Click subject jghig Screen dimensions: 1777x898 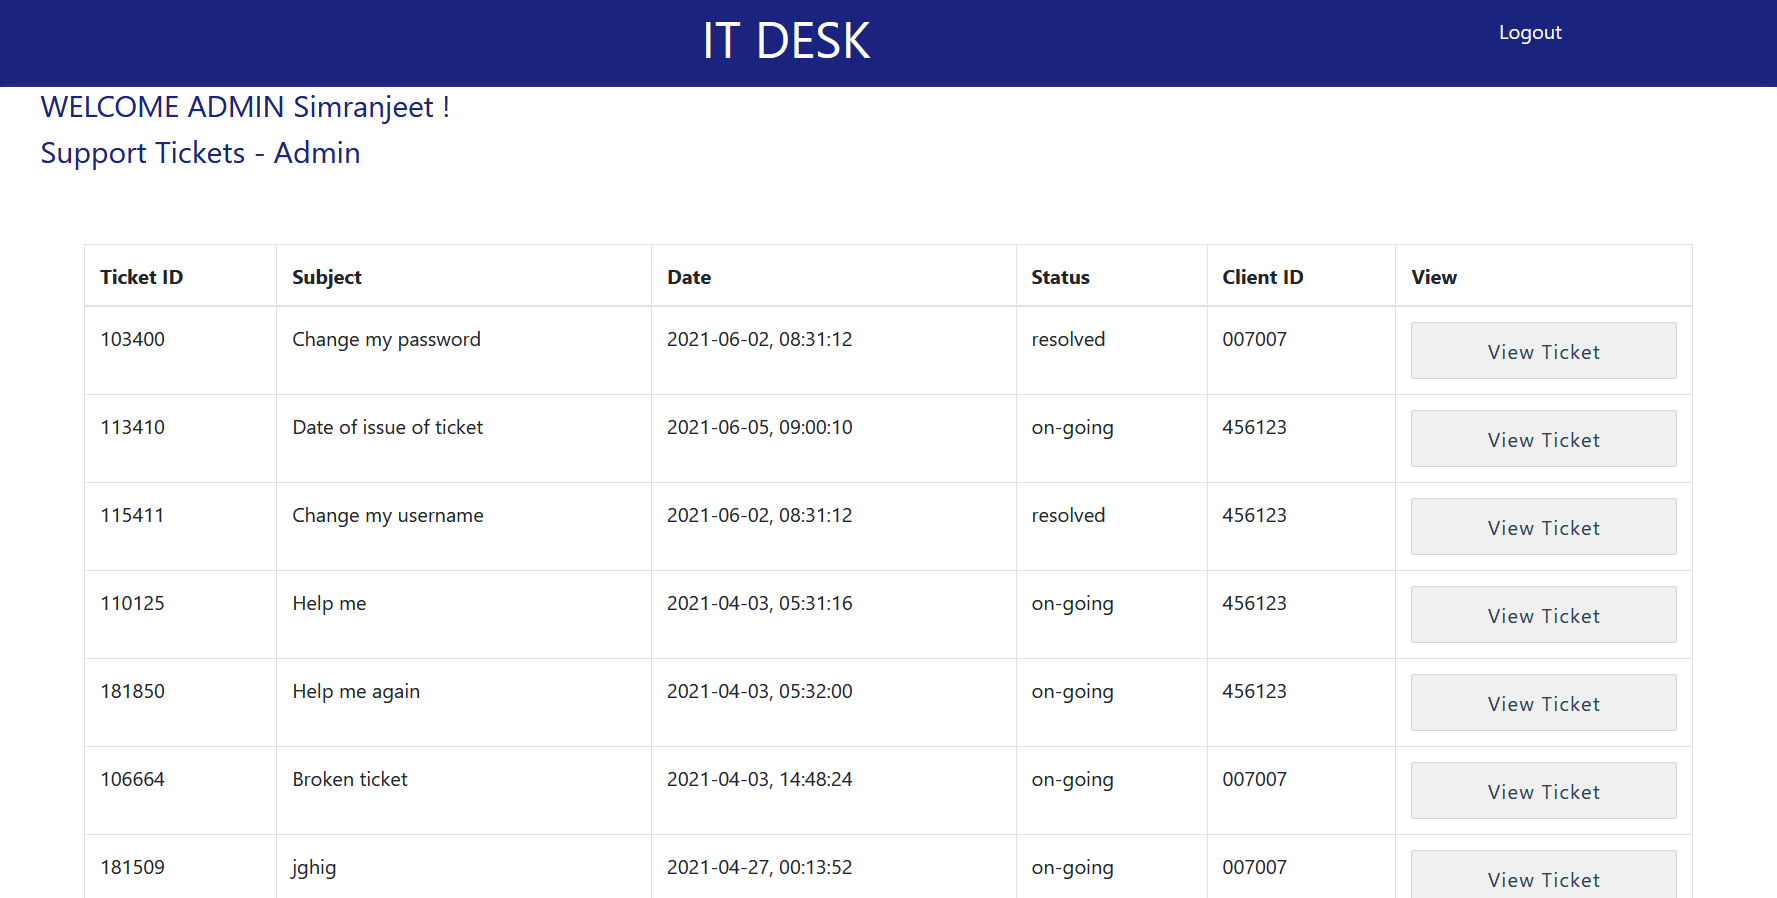click(314, 867)
